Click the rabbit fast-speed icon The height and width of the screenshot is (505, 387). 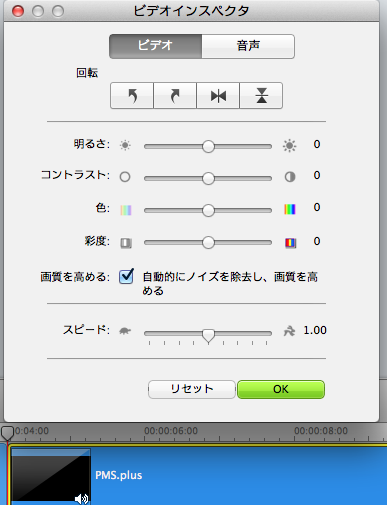[289, 331]
